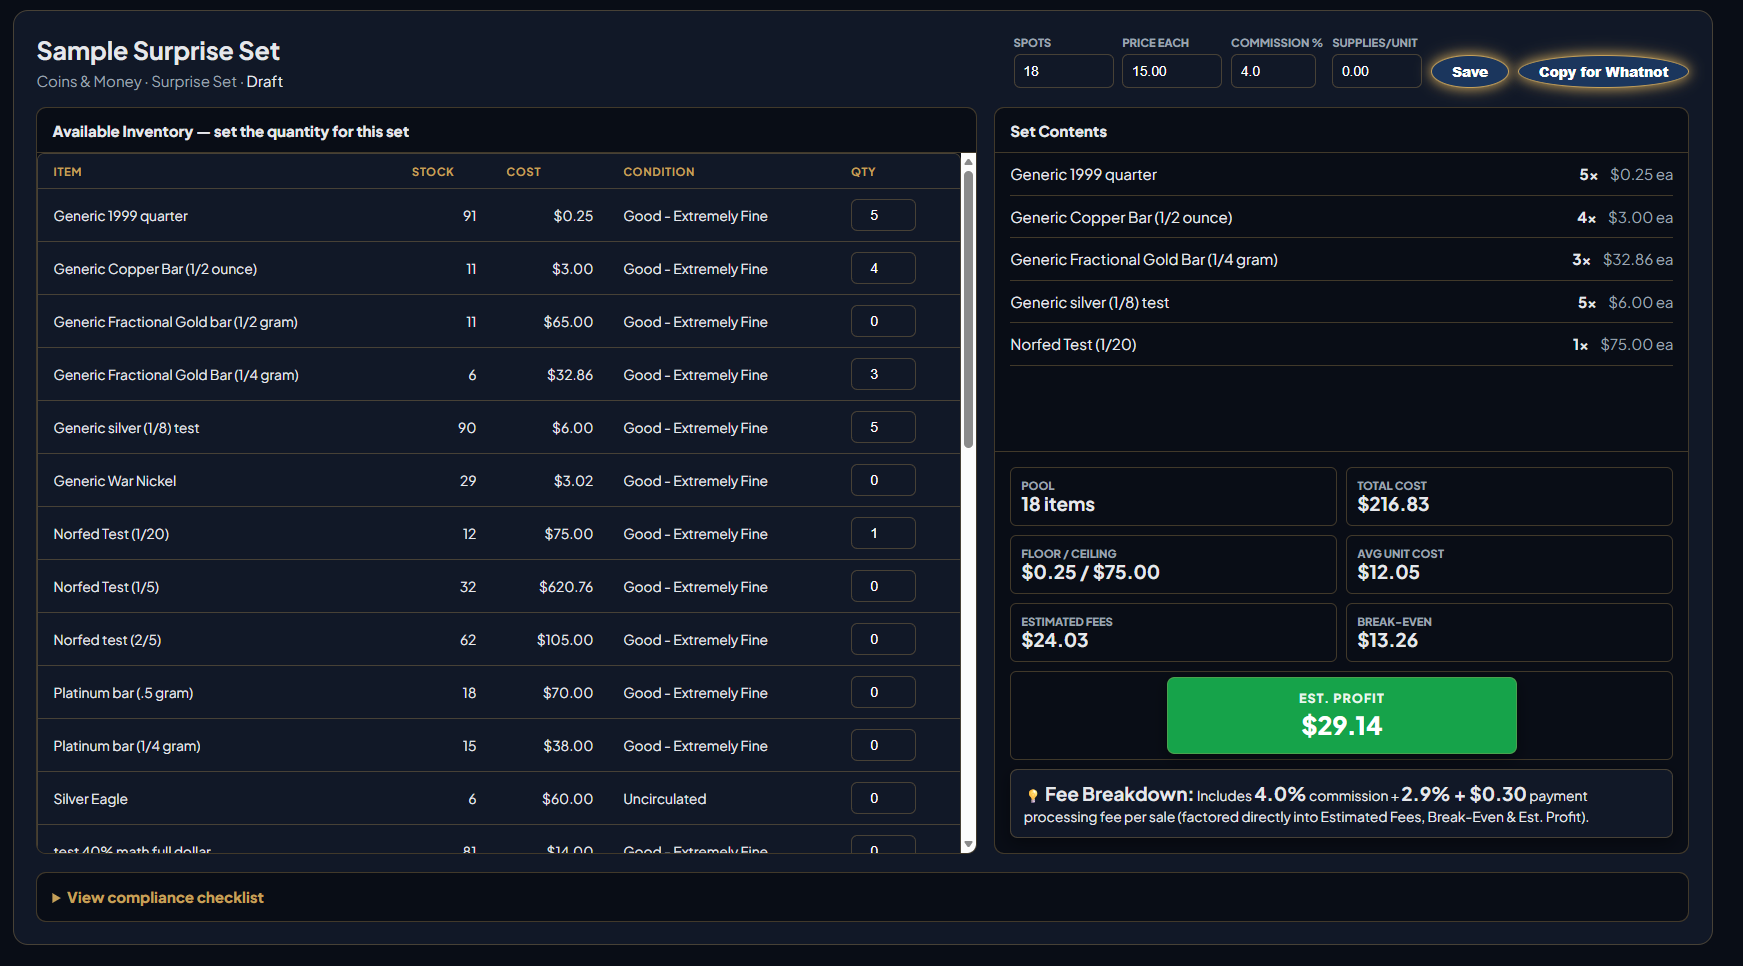Click the inventory scrollbar thumb

point(968,308)
